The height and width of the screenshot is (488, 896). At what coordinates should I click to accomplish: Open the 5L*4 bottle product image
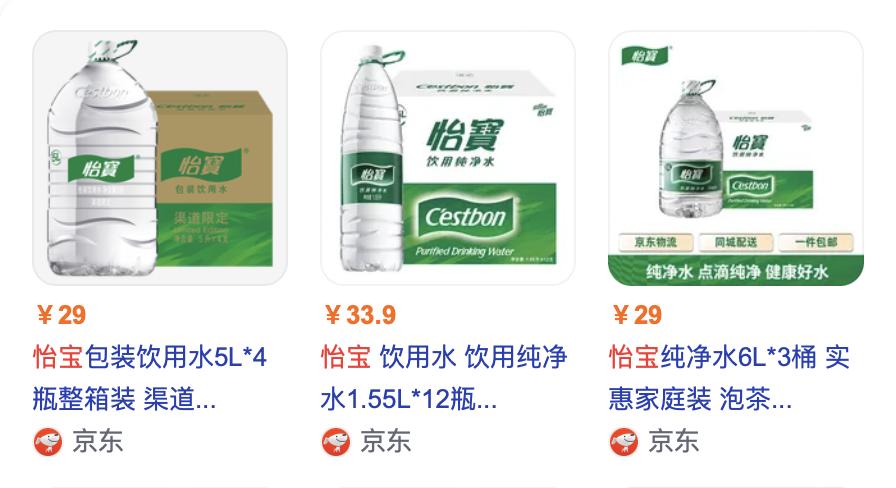click(160, 158)
